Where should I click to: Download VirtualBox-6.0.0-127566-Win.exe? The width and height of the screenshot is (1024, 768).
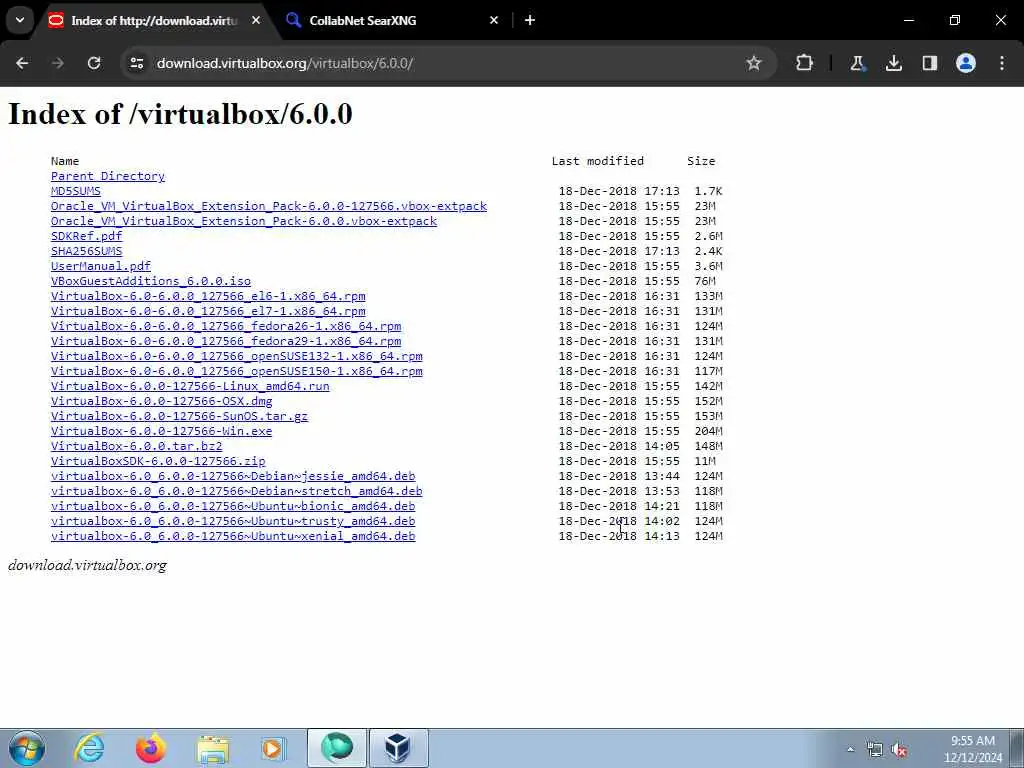pyautogui.click(x=162, y=432)
